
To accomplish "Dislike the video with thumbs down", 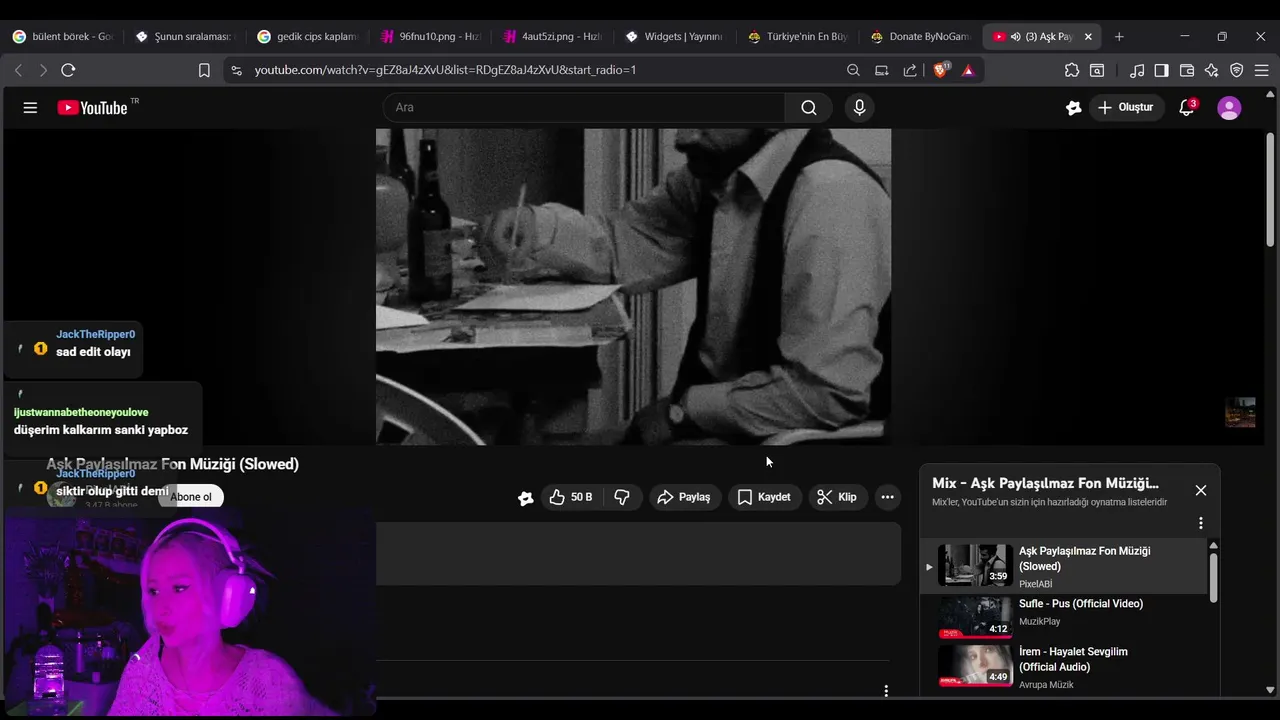I will pyautogui.click(x=622, y=497).
